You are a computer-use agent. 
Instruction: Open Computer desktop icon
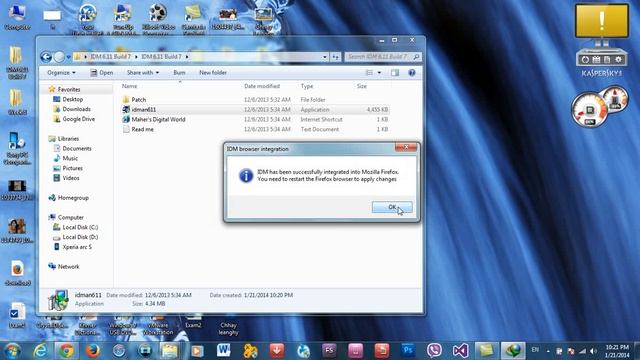tap(17, 17)
